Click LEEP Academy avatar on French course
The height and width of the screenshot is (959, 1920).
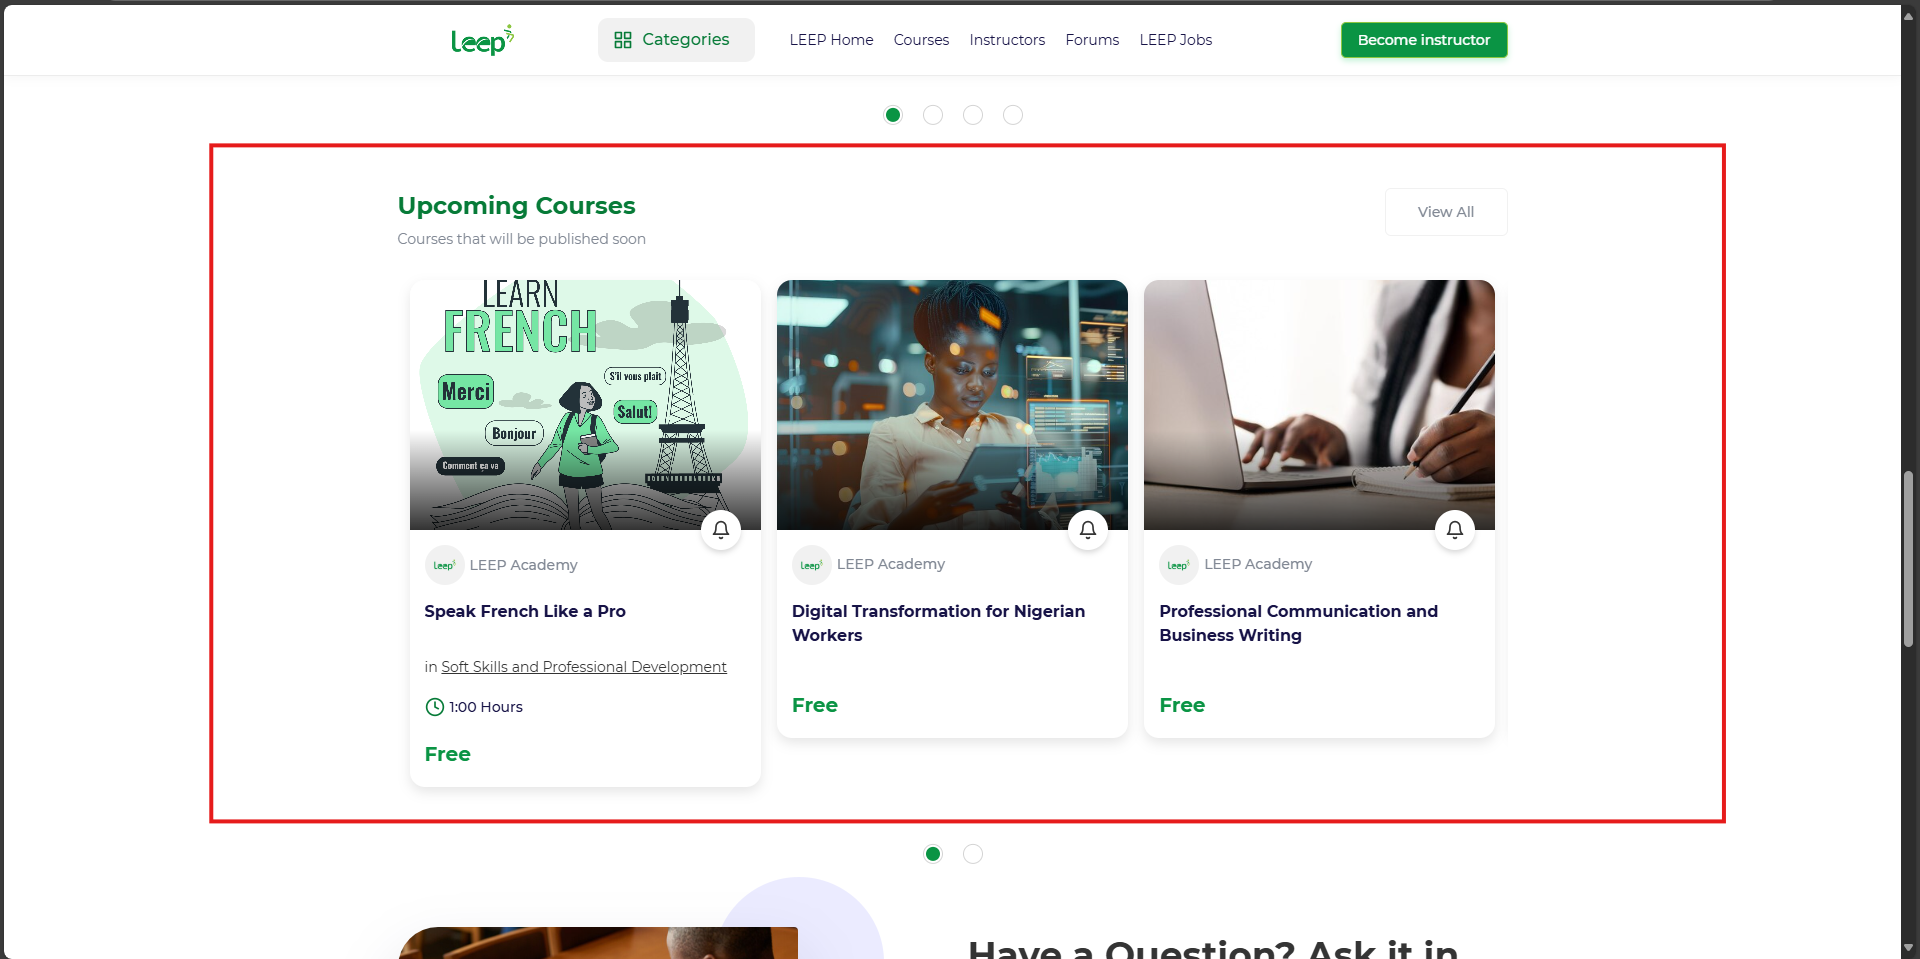point(444,565)
